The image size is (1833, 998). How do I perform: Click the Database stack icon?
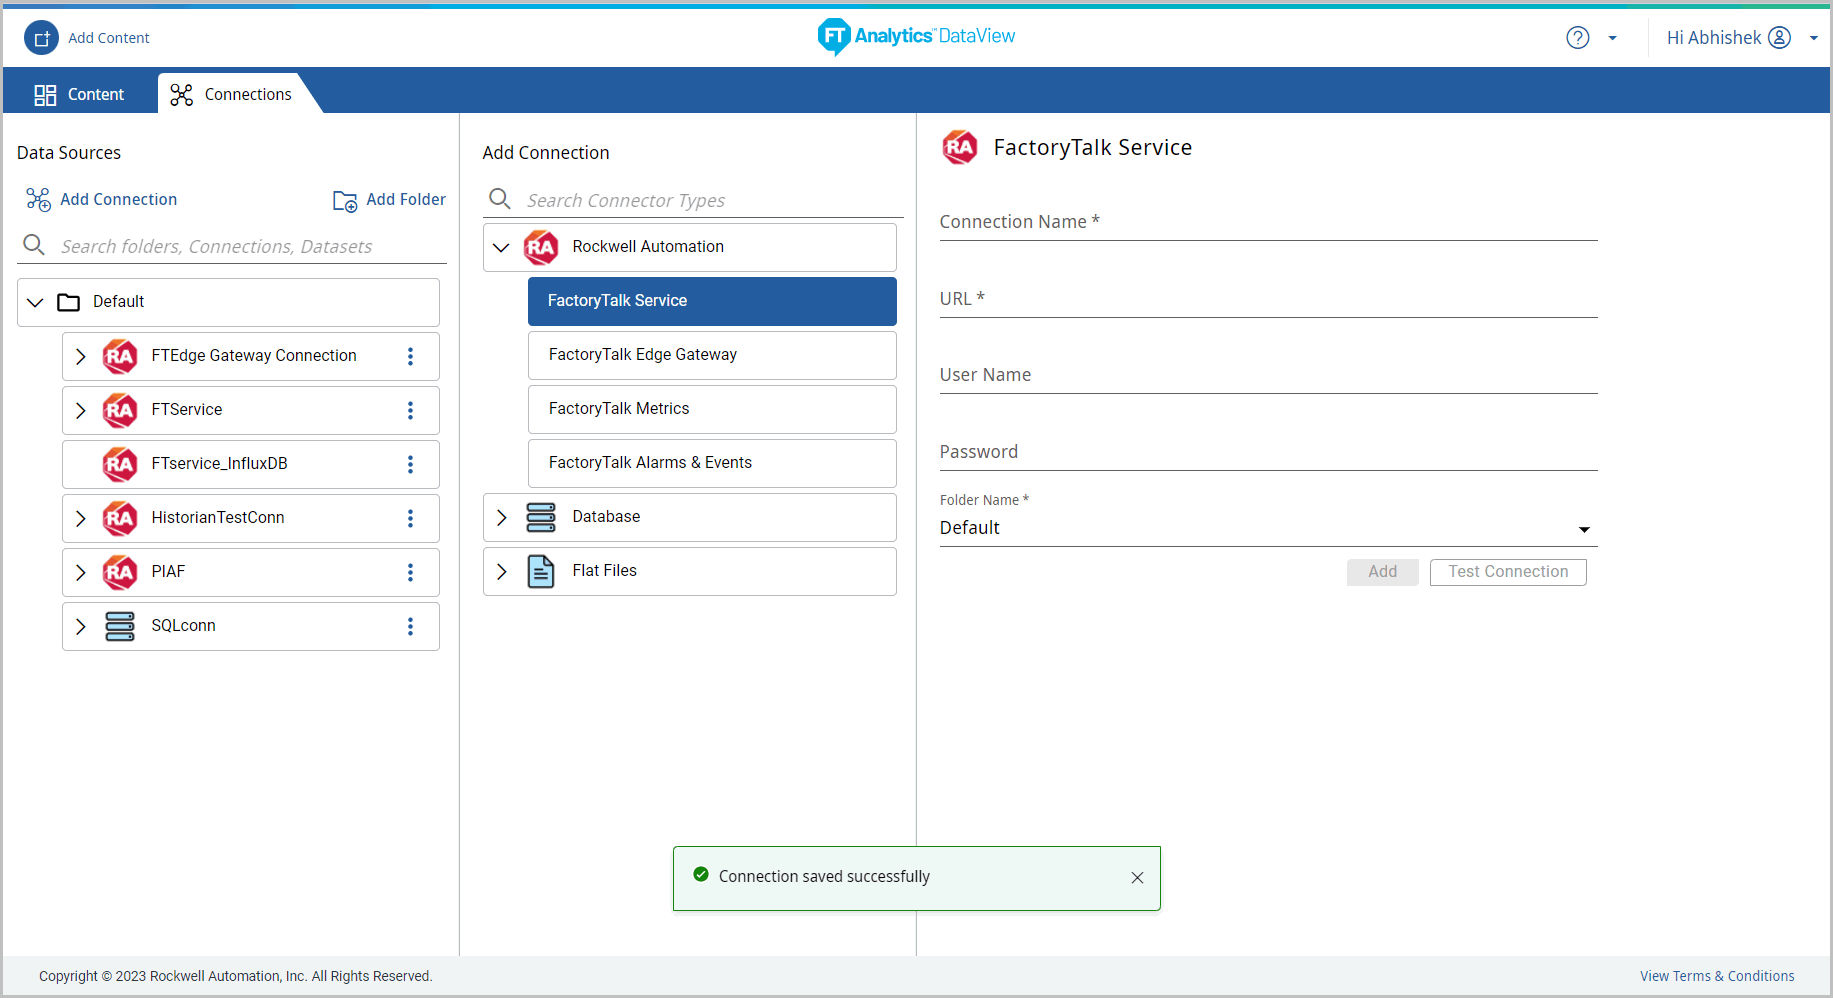point(541,517)
